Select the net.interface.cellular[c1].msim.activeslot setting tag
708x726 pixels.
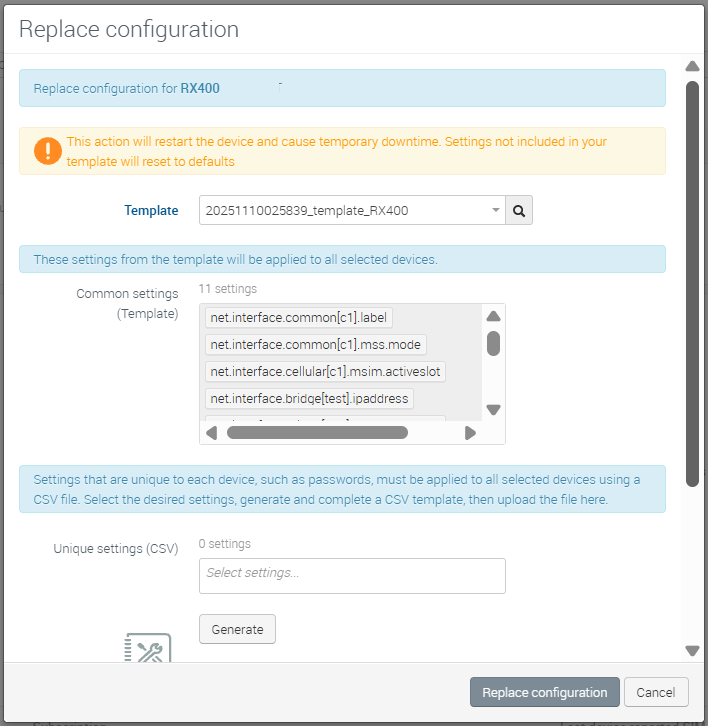coord(325,372)
